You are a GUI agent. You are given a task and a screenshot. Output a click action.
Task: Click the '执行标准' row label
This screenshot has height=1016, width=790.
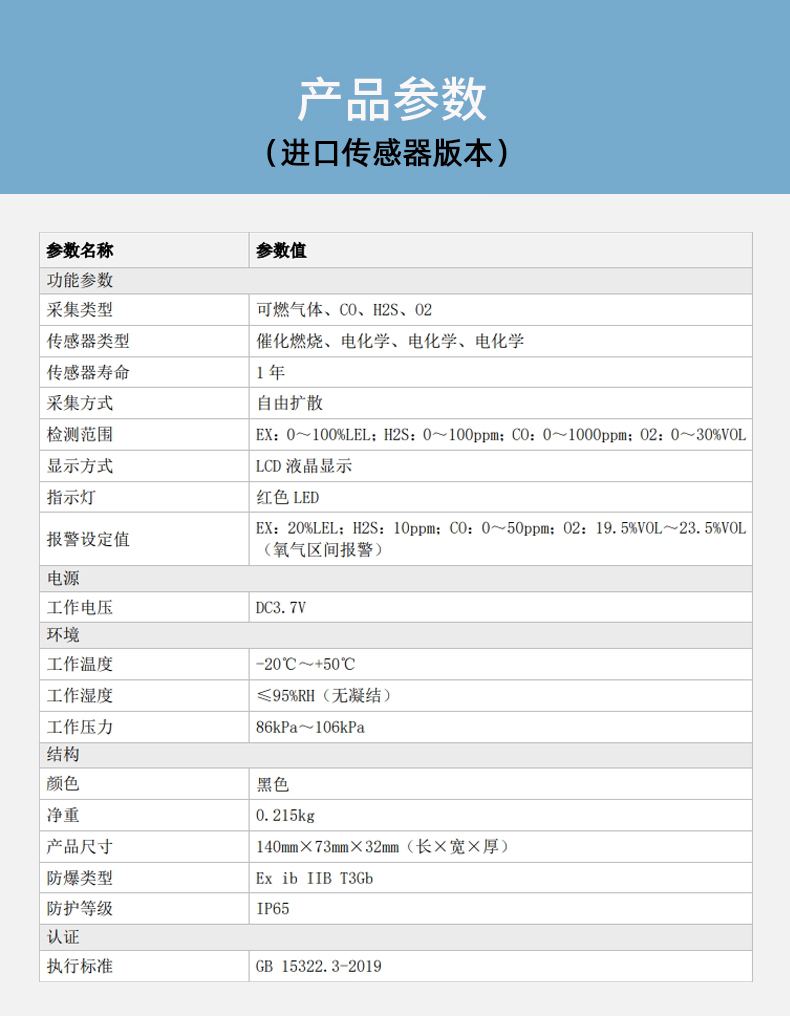point(80,966)
